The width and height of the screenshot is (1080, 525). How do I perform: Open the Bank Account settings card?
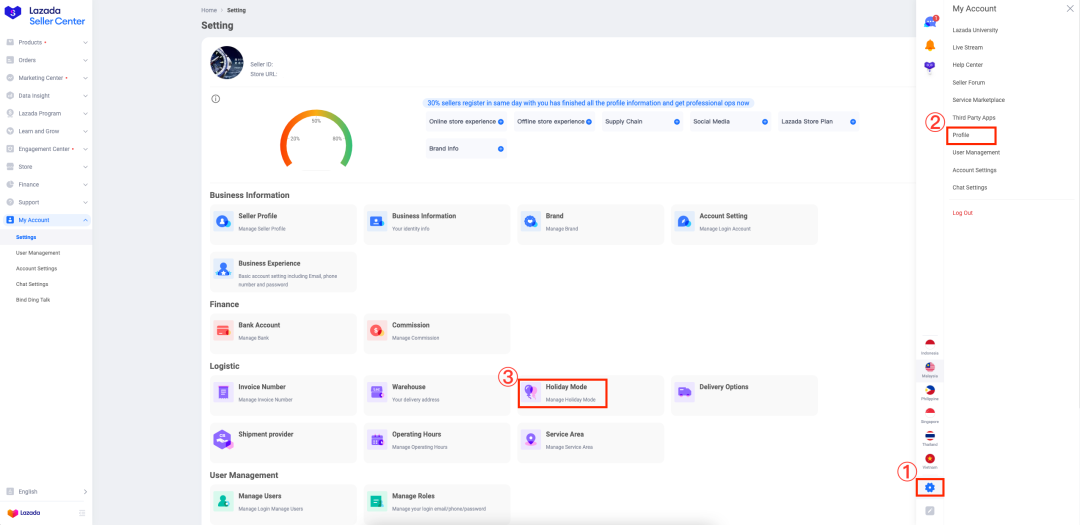click(283, 331)
